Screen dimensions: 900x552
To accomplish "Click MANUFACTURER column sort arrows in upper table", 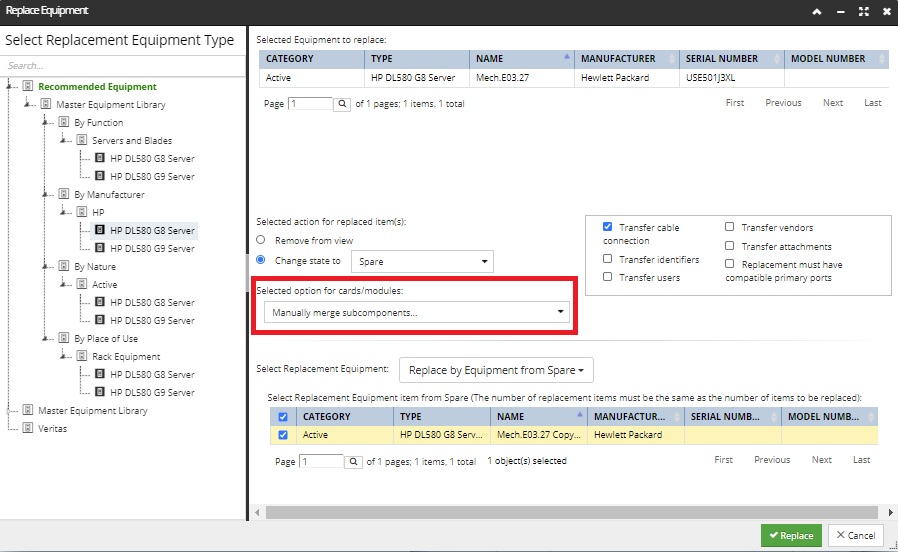I will (x=672, y=59).
